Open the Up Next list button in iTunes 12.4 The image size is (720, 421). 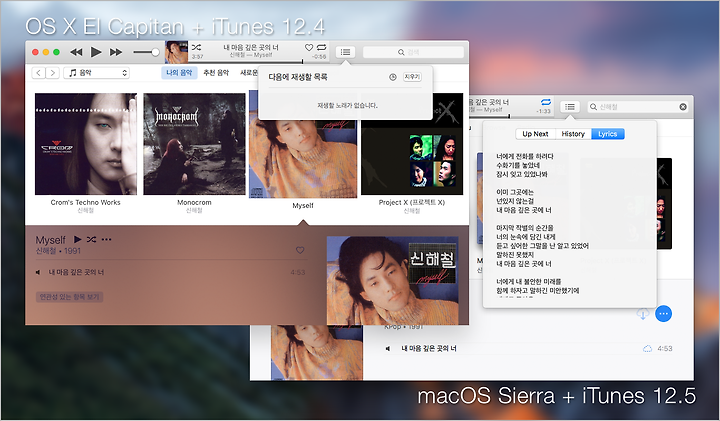click(x=345, y=52)
